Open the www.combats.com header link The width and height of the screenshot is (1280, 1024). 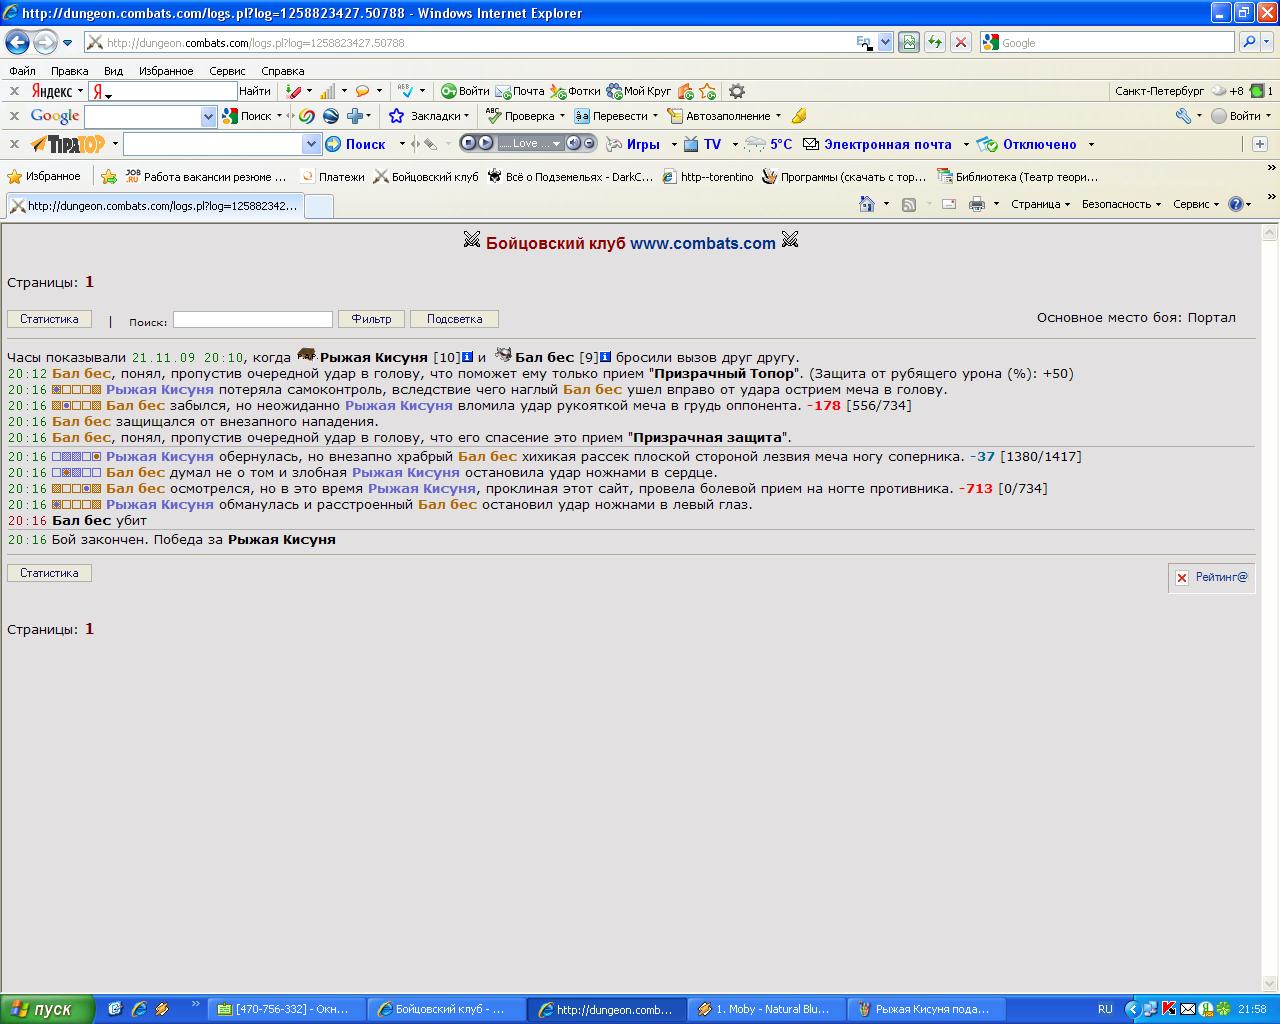pos(703,243)
